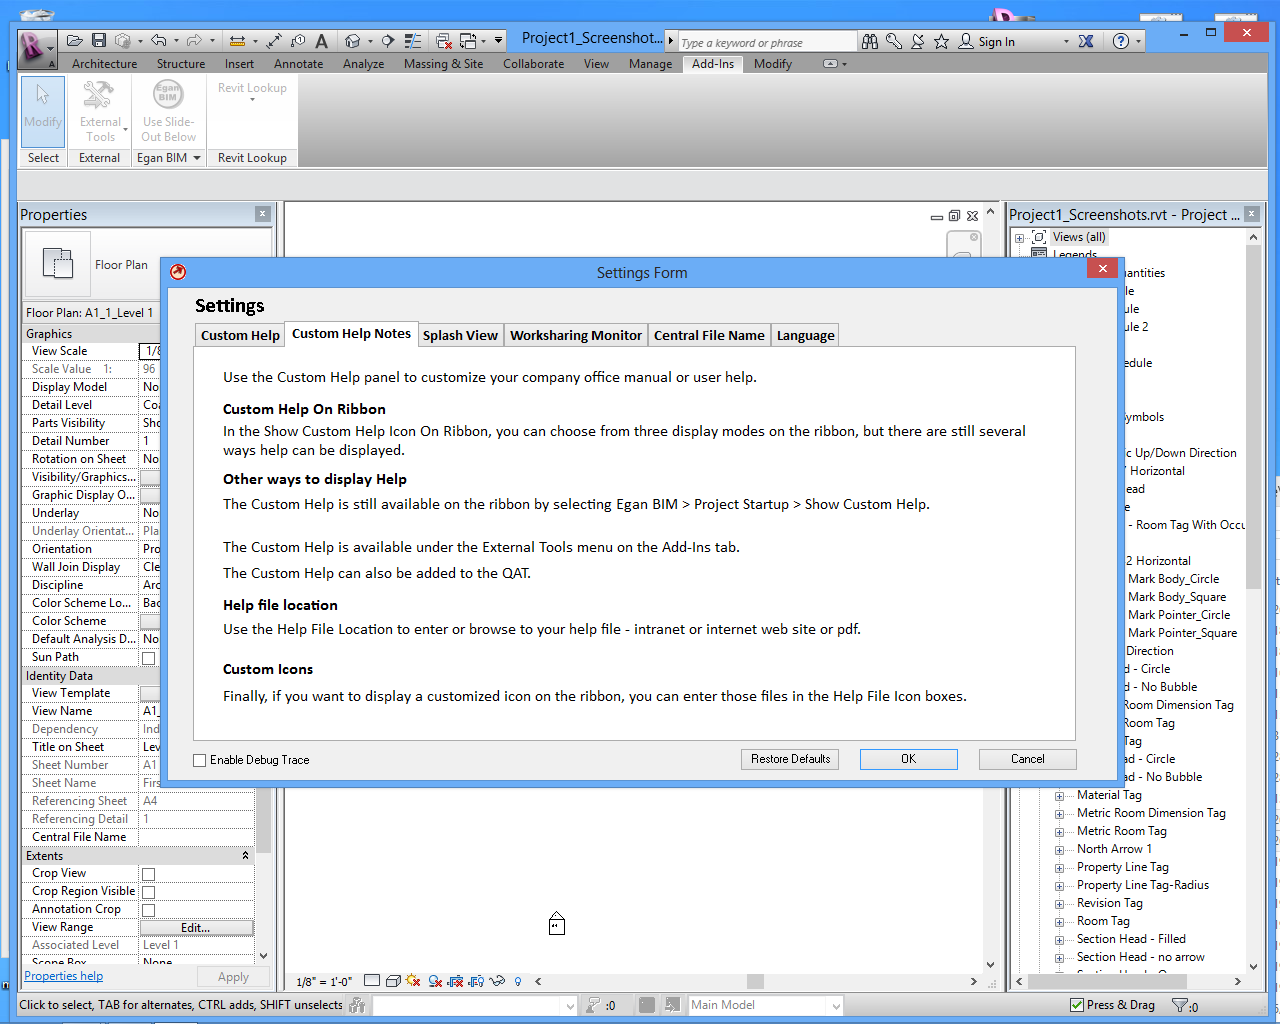The image size is (1280, 1024).
Task: Click the Redo arrow in Quick Access Toolbar
Action: (195, 41)
